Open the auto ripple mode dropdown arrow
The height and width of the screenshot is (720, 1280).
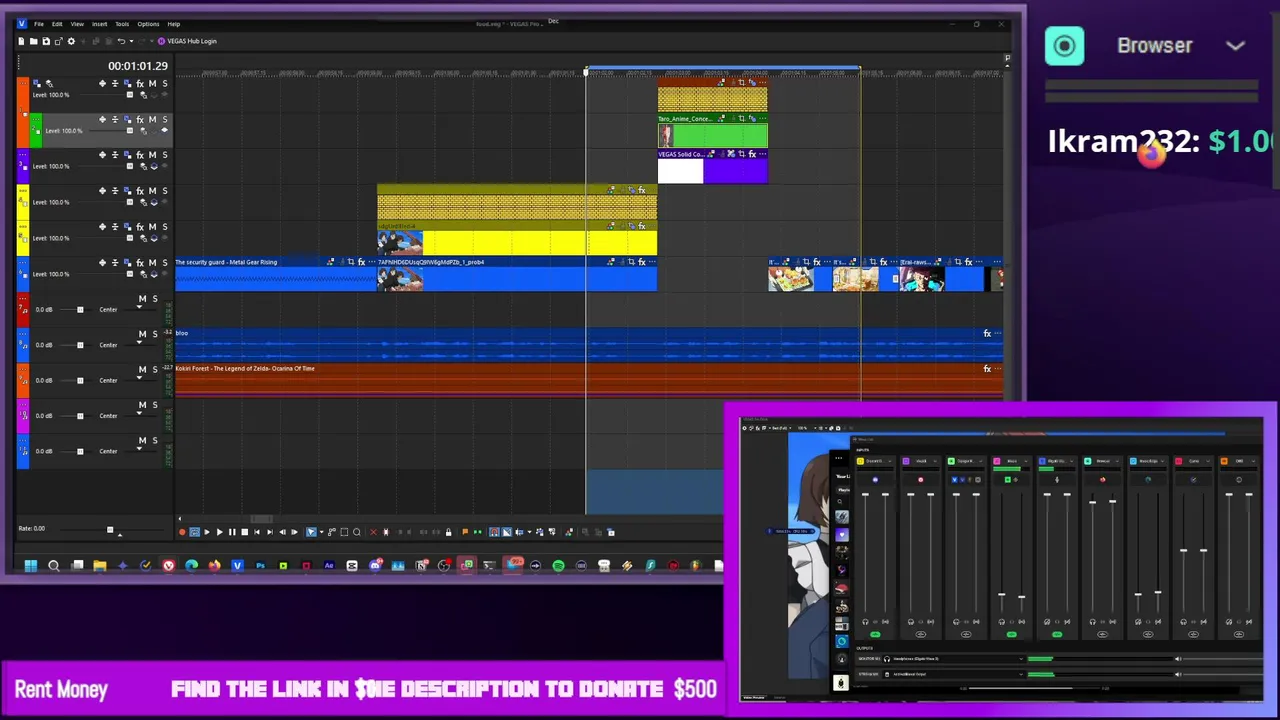tap(529, 532)
